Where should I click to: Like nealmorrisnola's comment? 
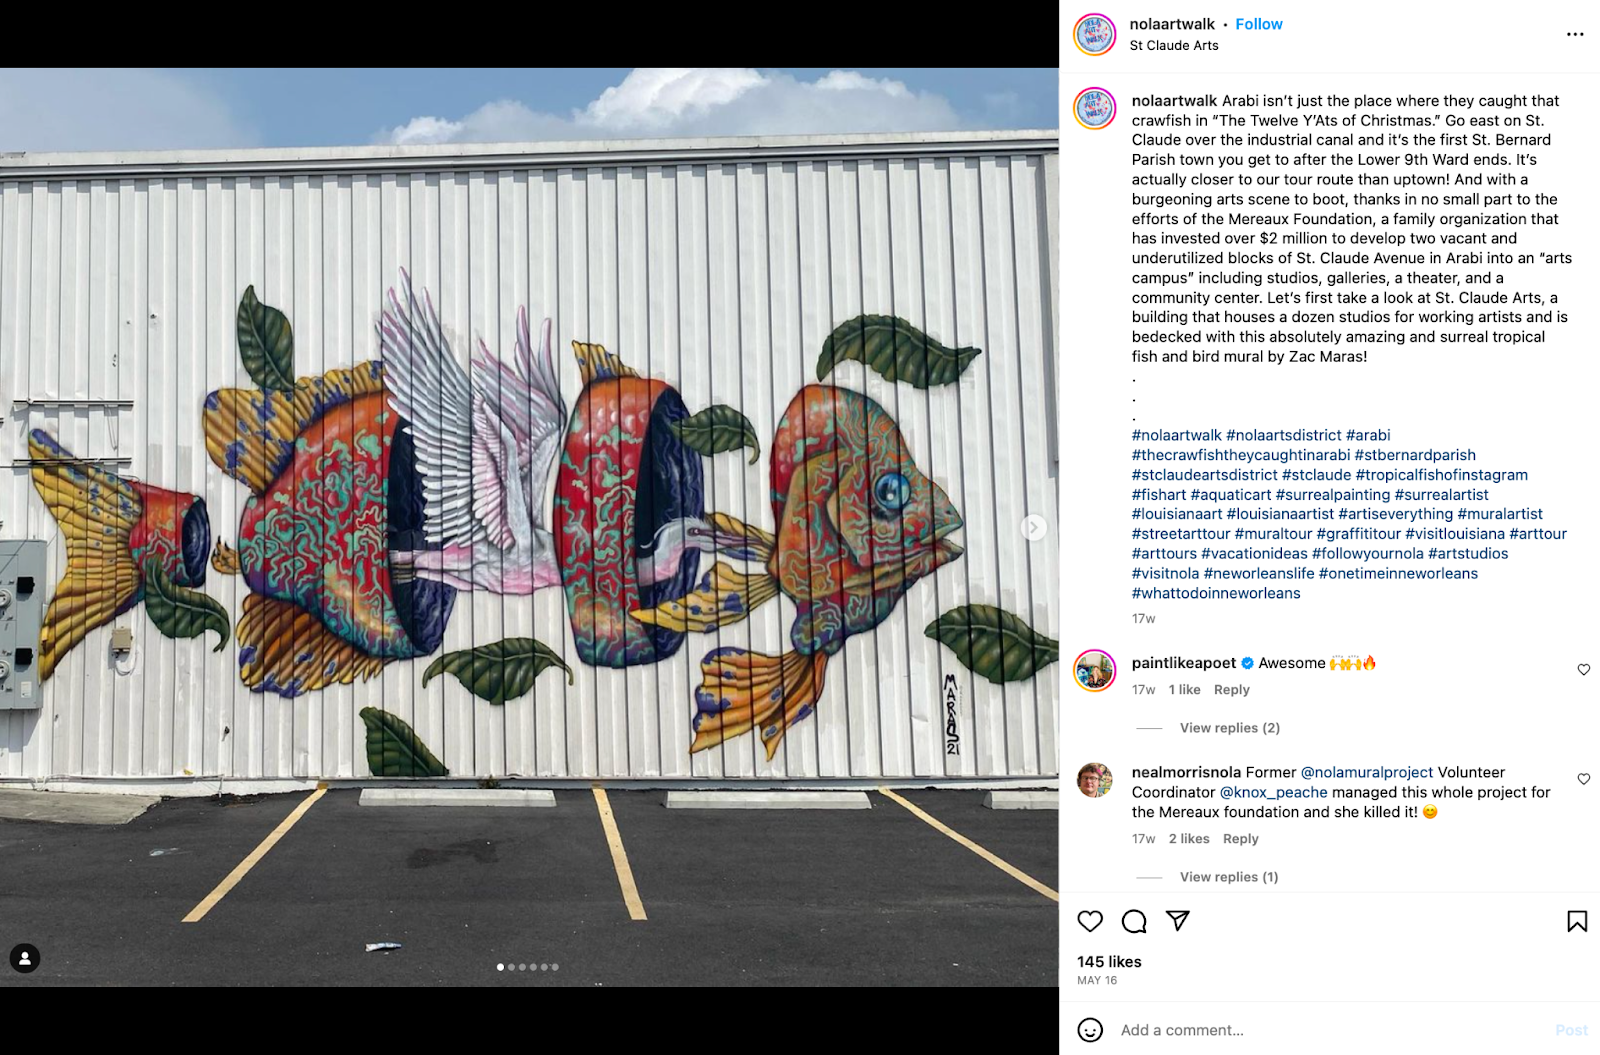[x=1584, y=779]
